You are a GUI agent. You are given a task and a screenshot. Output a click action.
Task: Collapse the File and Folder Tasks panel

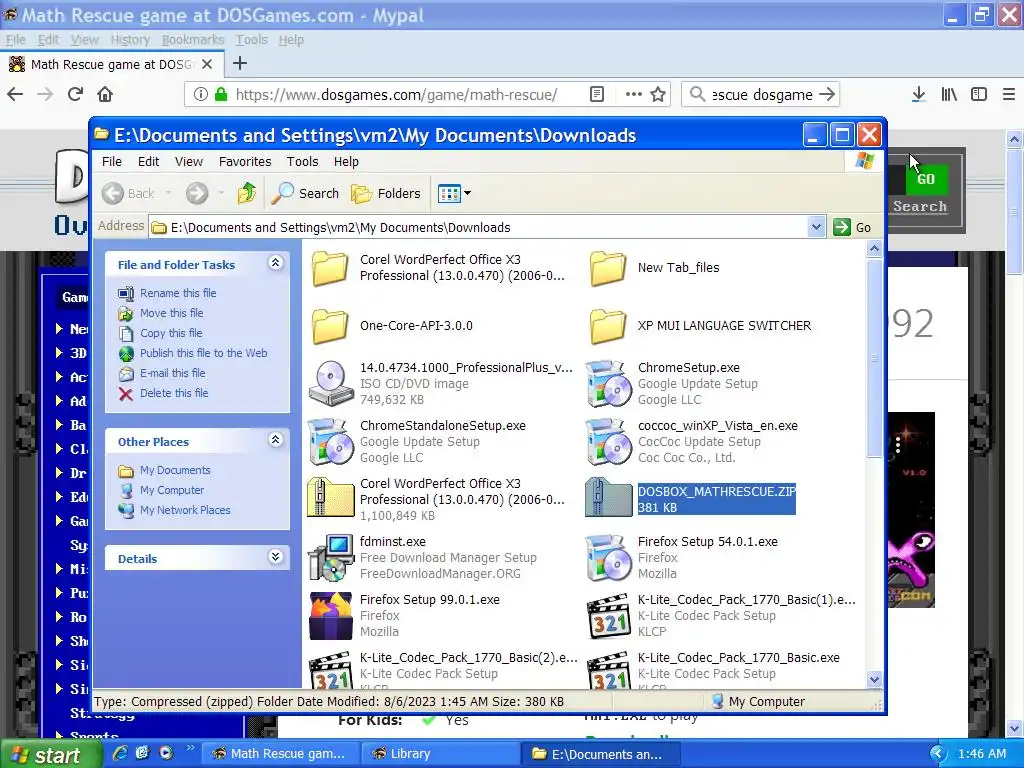click(276, 263)
